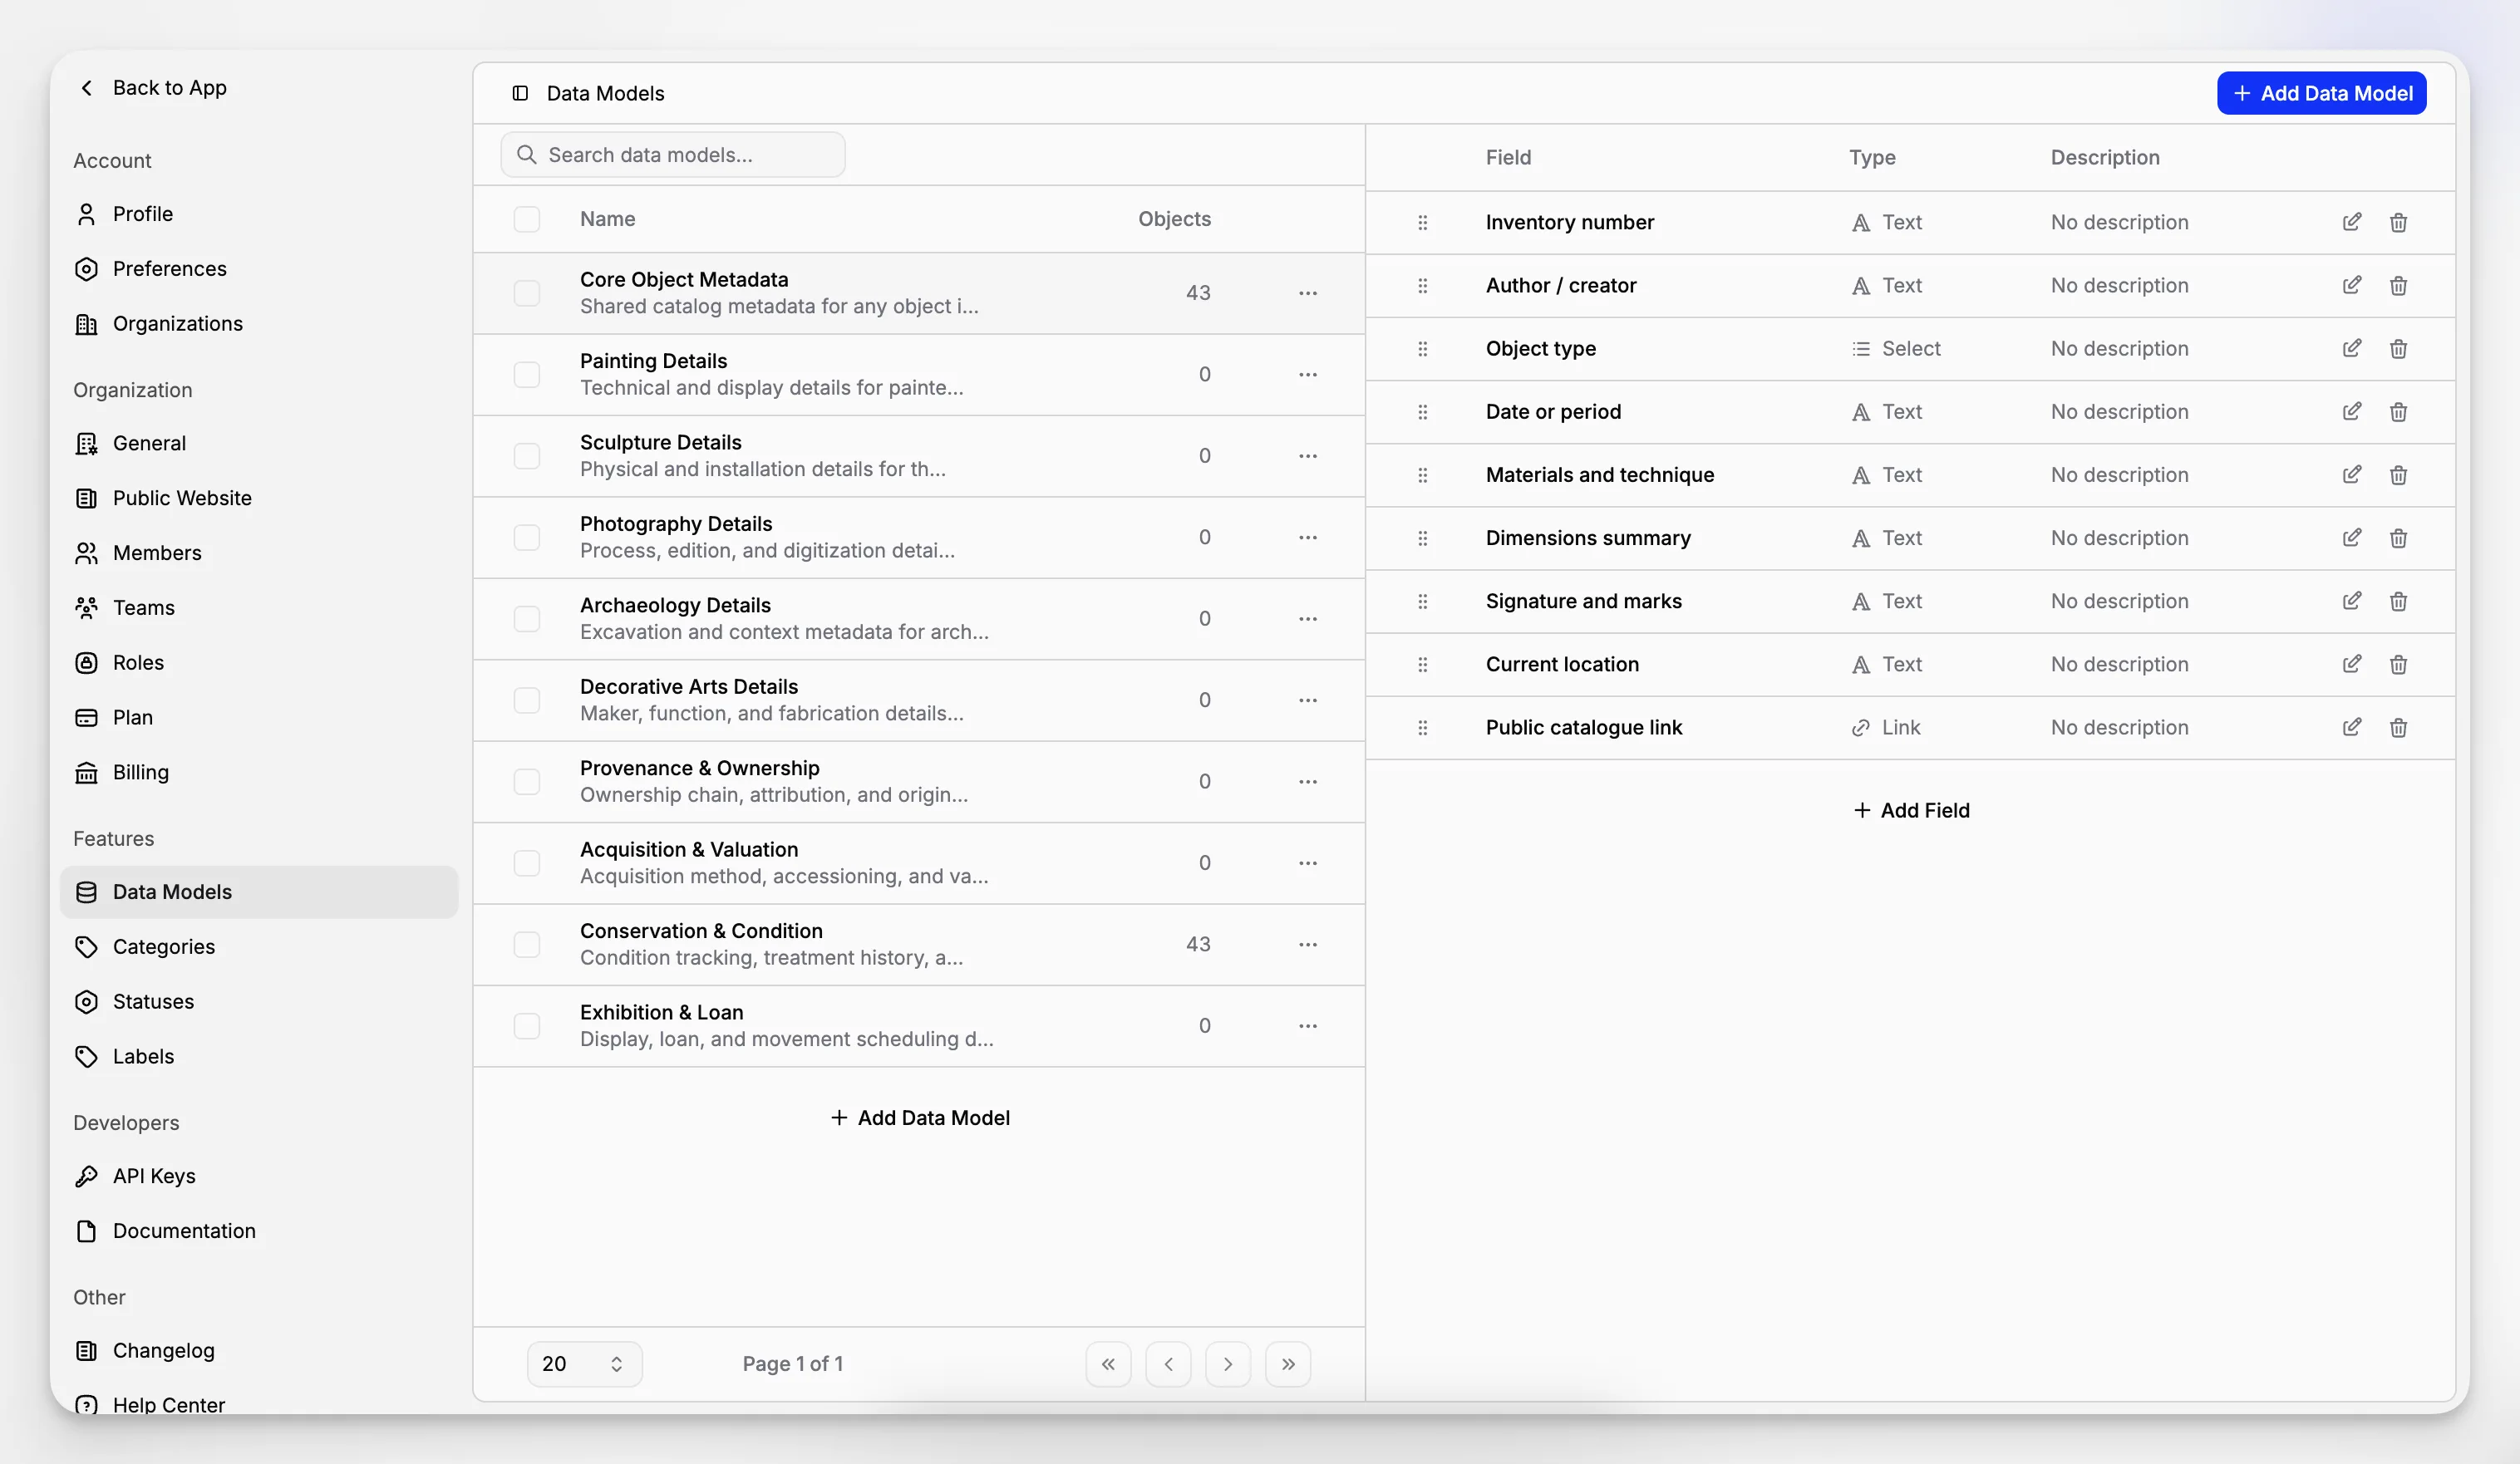The height and width of the screenshot is (1464, 2520).
Task: Open the more options menu for Conservation & Condition
Action: [1308, 944]
